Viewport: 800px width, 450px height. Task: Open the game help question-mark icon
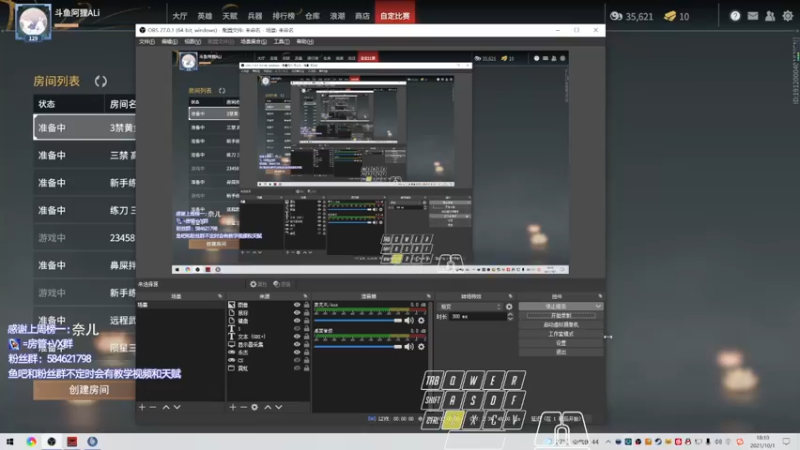tap(735, 16)
